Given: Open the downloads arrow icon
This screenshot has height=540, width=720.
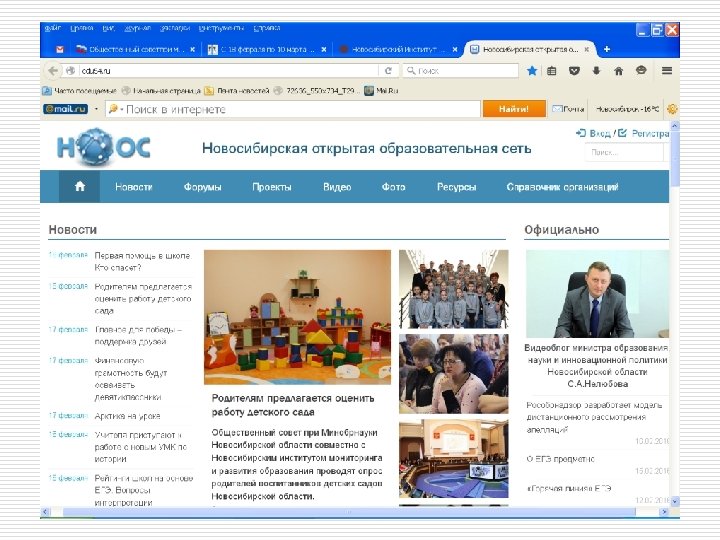Looking at the screenshot, I should [596, 71].
